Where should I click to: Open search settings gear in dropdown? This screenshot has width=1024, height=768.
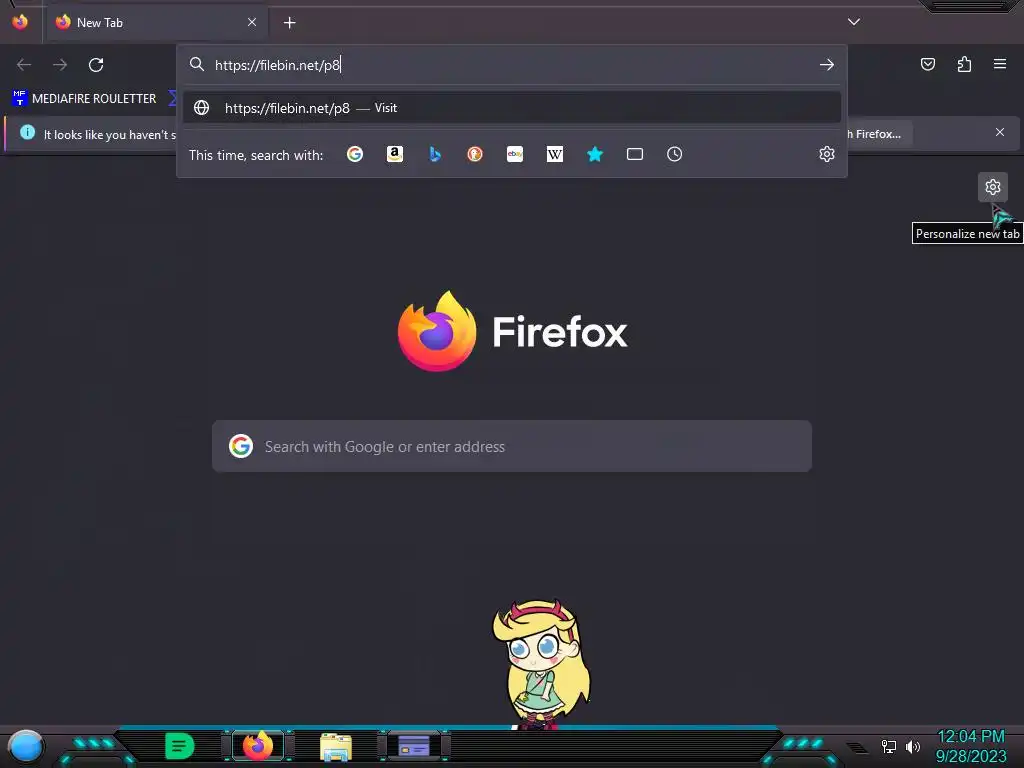827,154
